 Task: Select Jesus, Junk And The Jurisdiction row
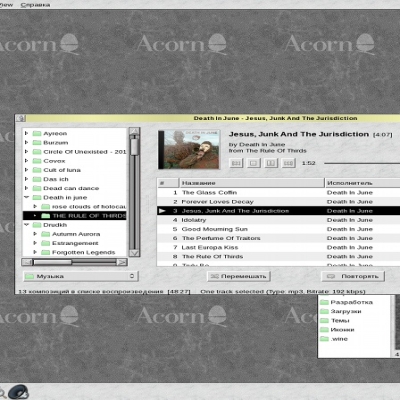point(278,211)
